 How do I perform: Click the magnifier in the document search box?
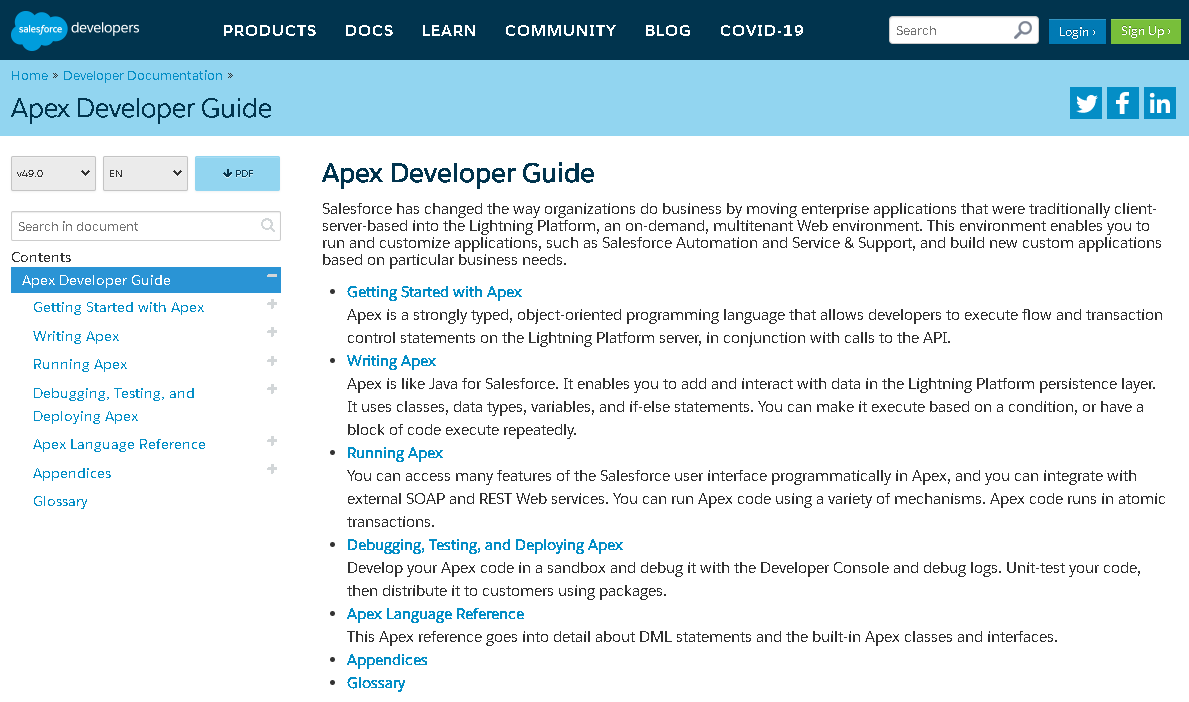click(x=268, y=226)
